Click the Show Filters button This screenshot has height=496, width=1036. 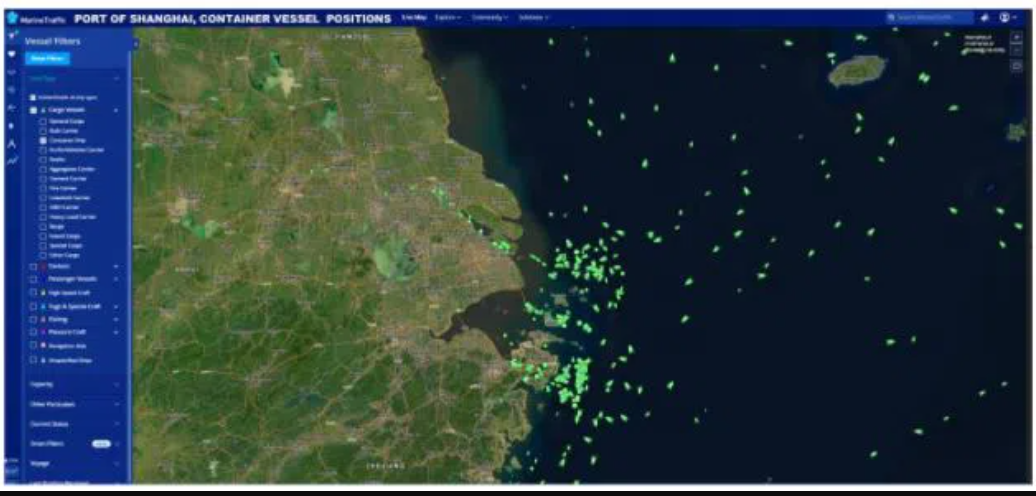50,58
